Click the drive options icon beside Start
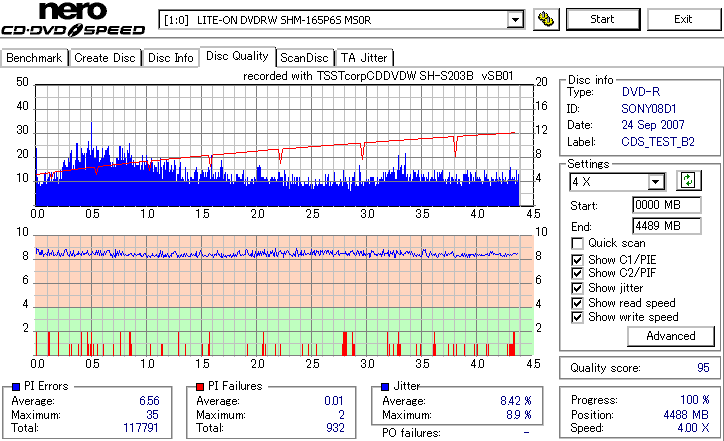Image resolution: width=724 pixels, height=441 pixels. click(546, 19)
